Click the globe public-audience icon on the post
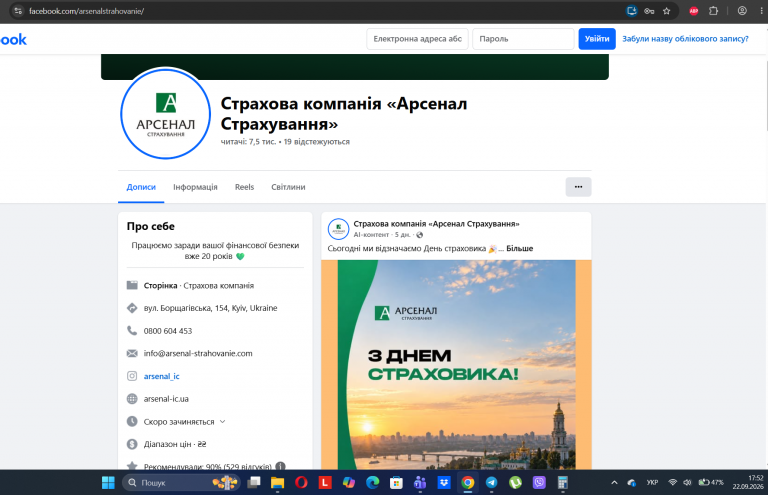Screen dimensions: 768x495 click(419, 235)
